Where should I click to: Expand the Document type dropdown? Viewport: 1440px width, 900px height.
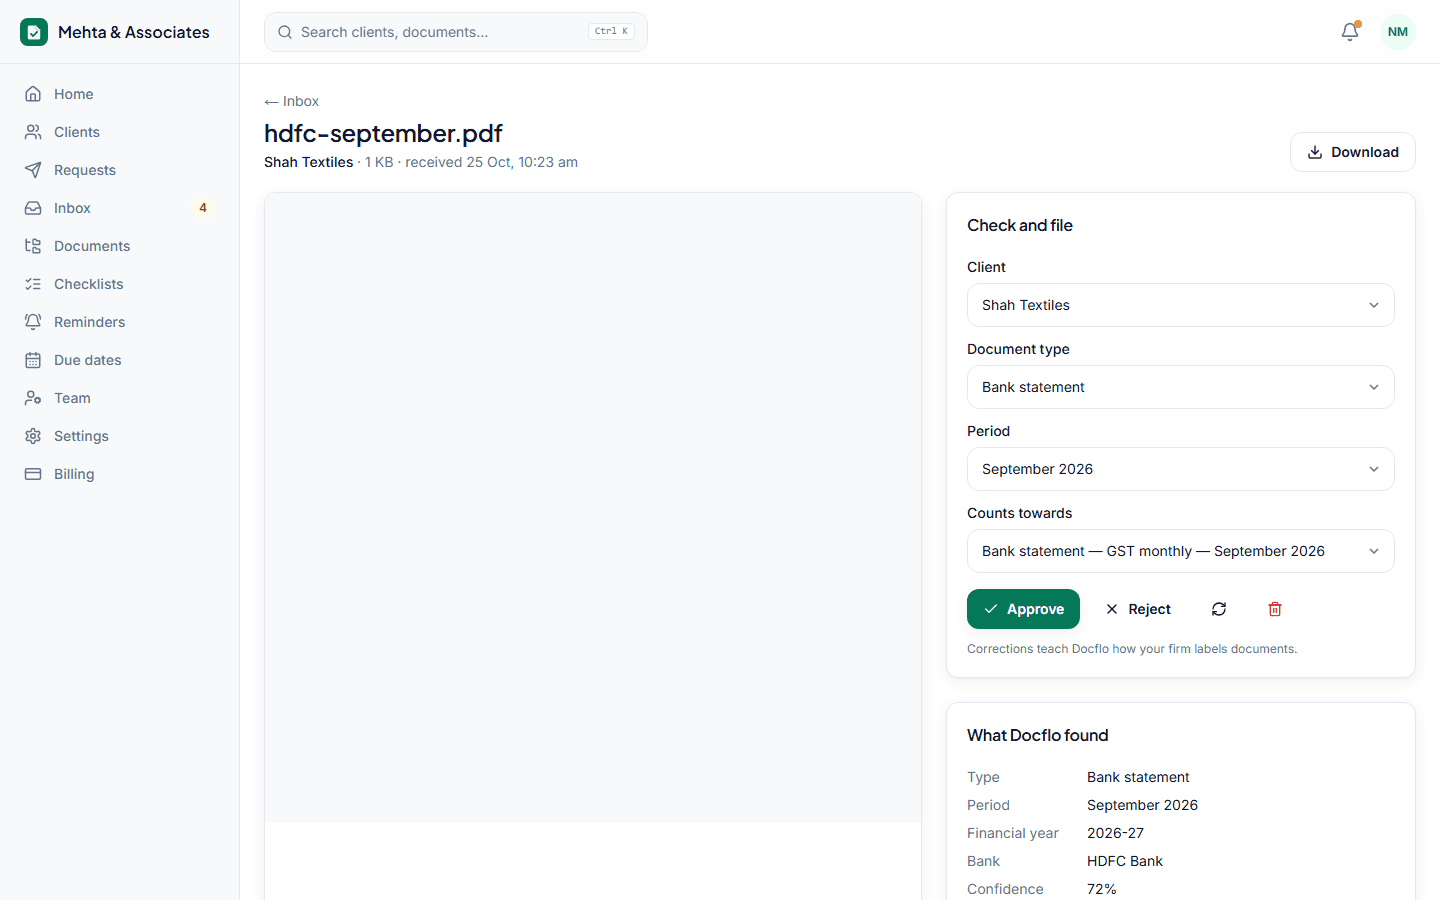[1180, 387]
